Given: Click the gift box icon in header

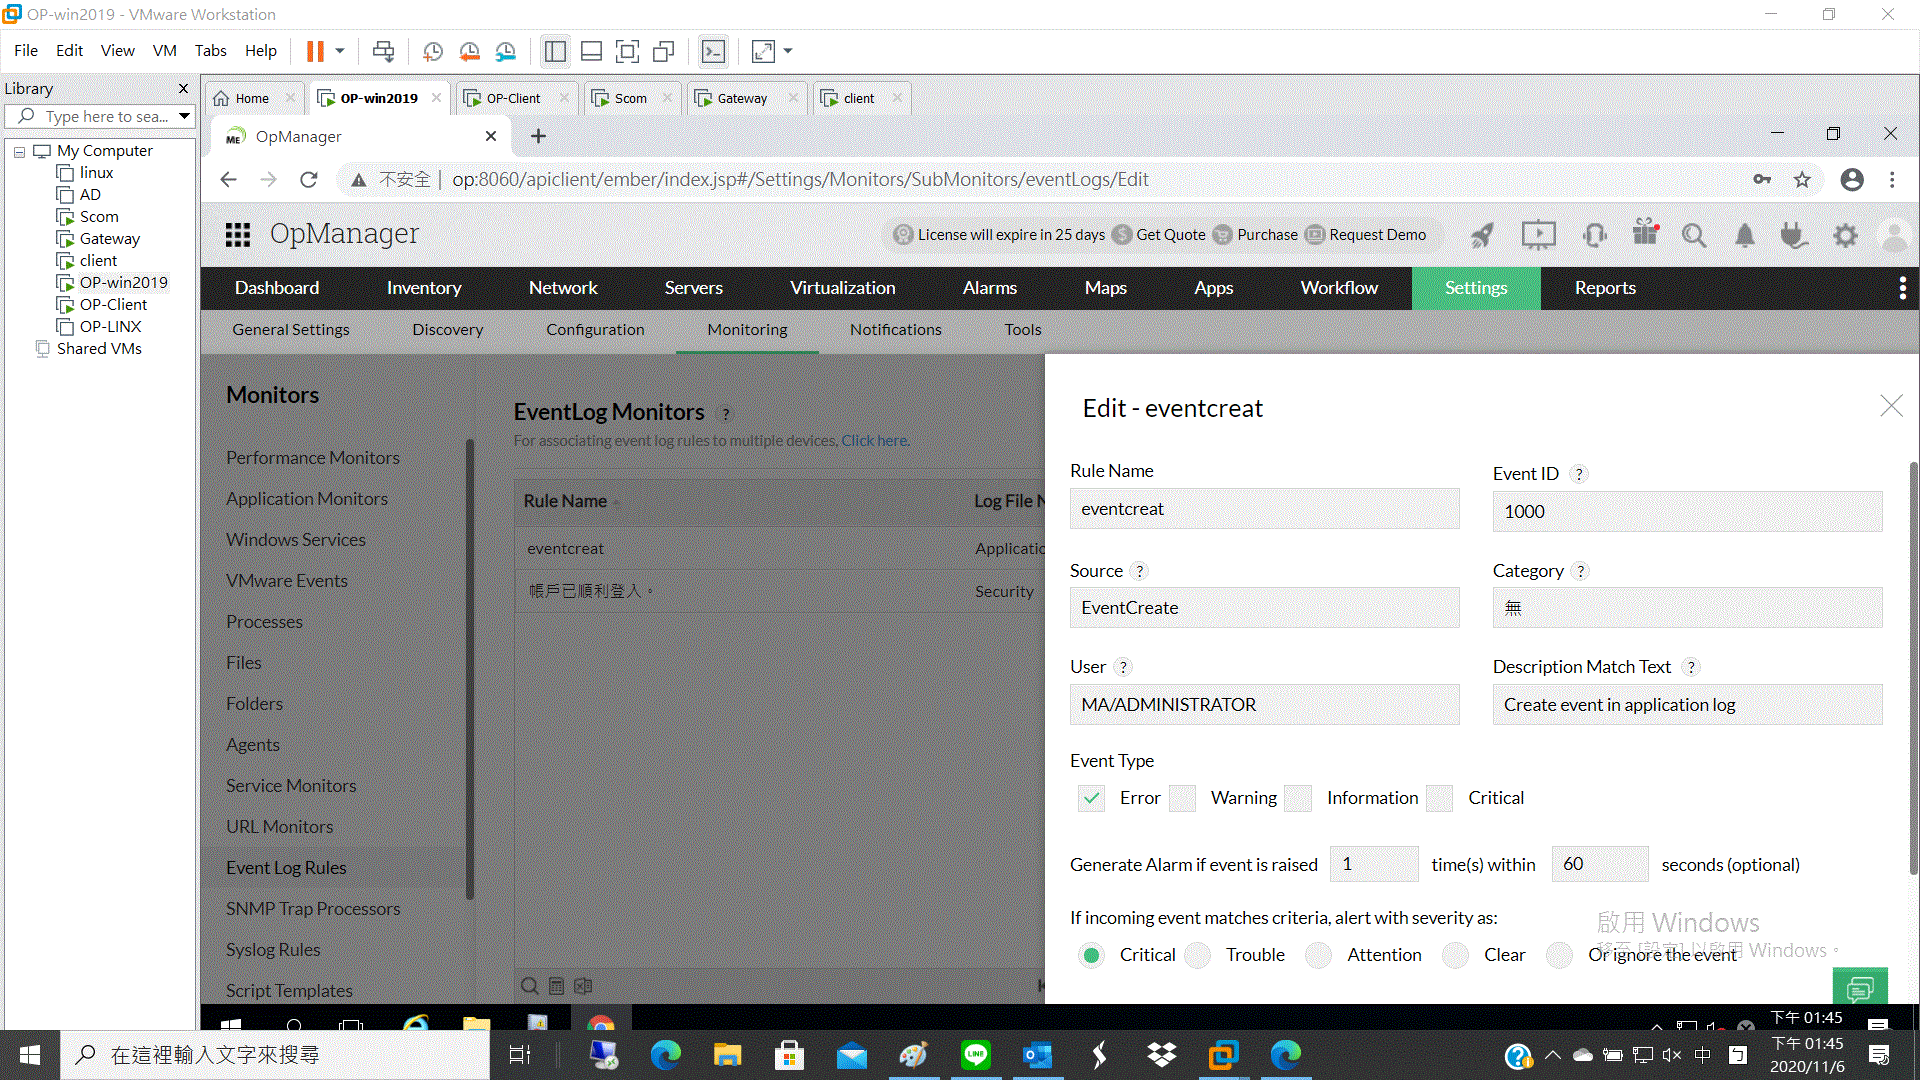Looking at the screenshot, I should pos(1645,233).
